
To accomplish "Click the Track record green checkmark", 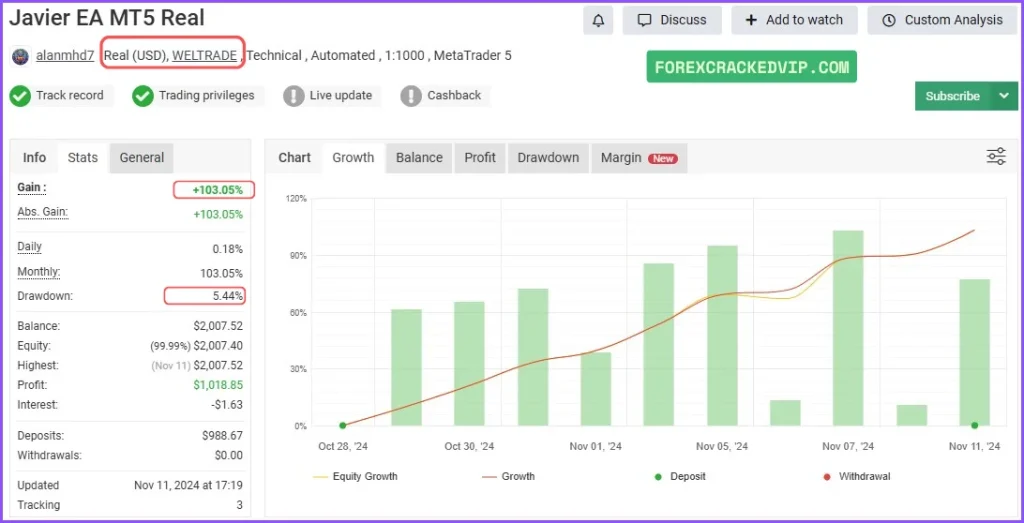I will [x=20, y=96].
